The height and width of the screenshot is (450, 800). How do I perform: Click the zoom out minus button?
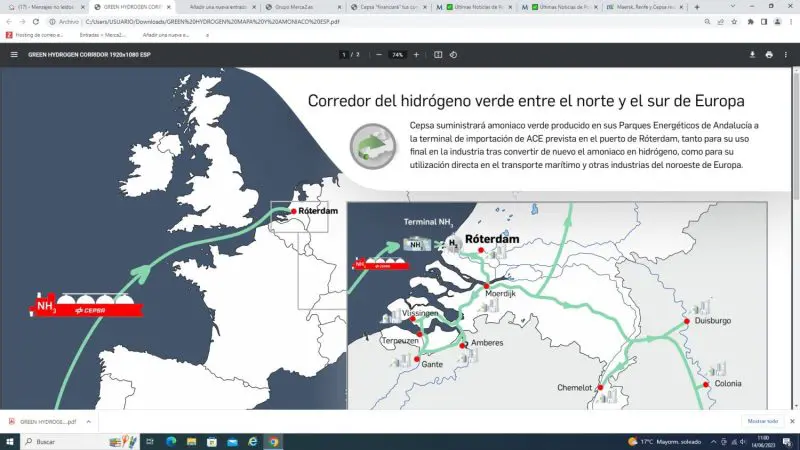click(x=379, y=54)
